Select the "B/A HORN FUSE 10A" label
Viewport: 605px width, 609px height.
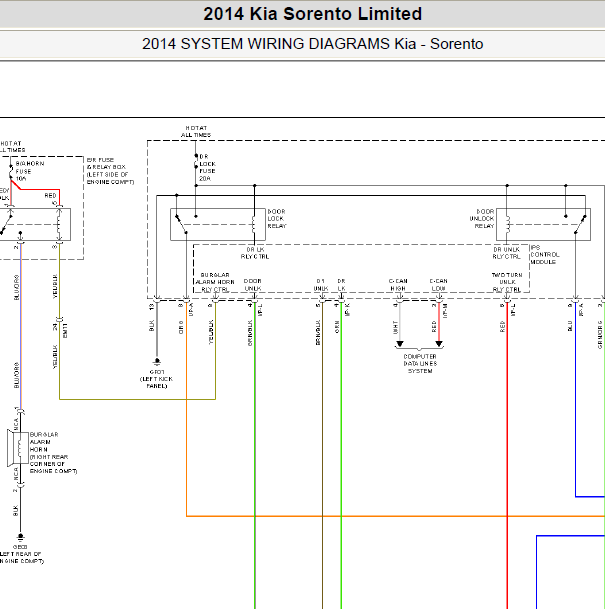pyautogui.click(x=30, y=171)
